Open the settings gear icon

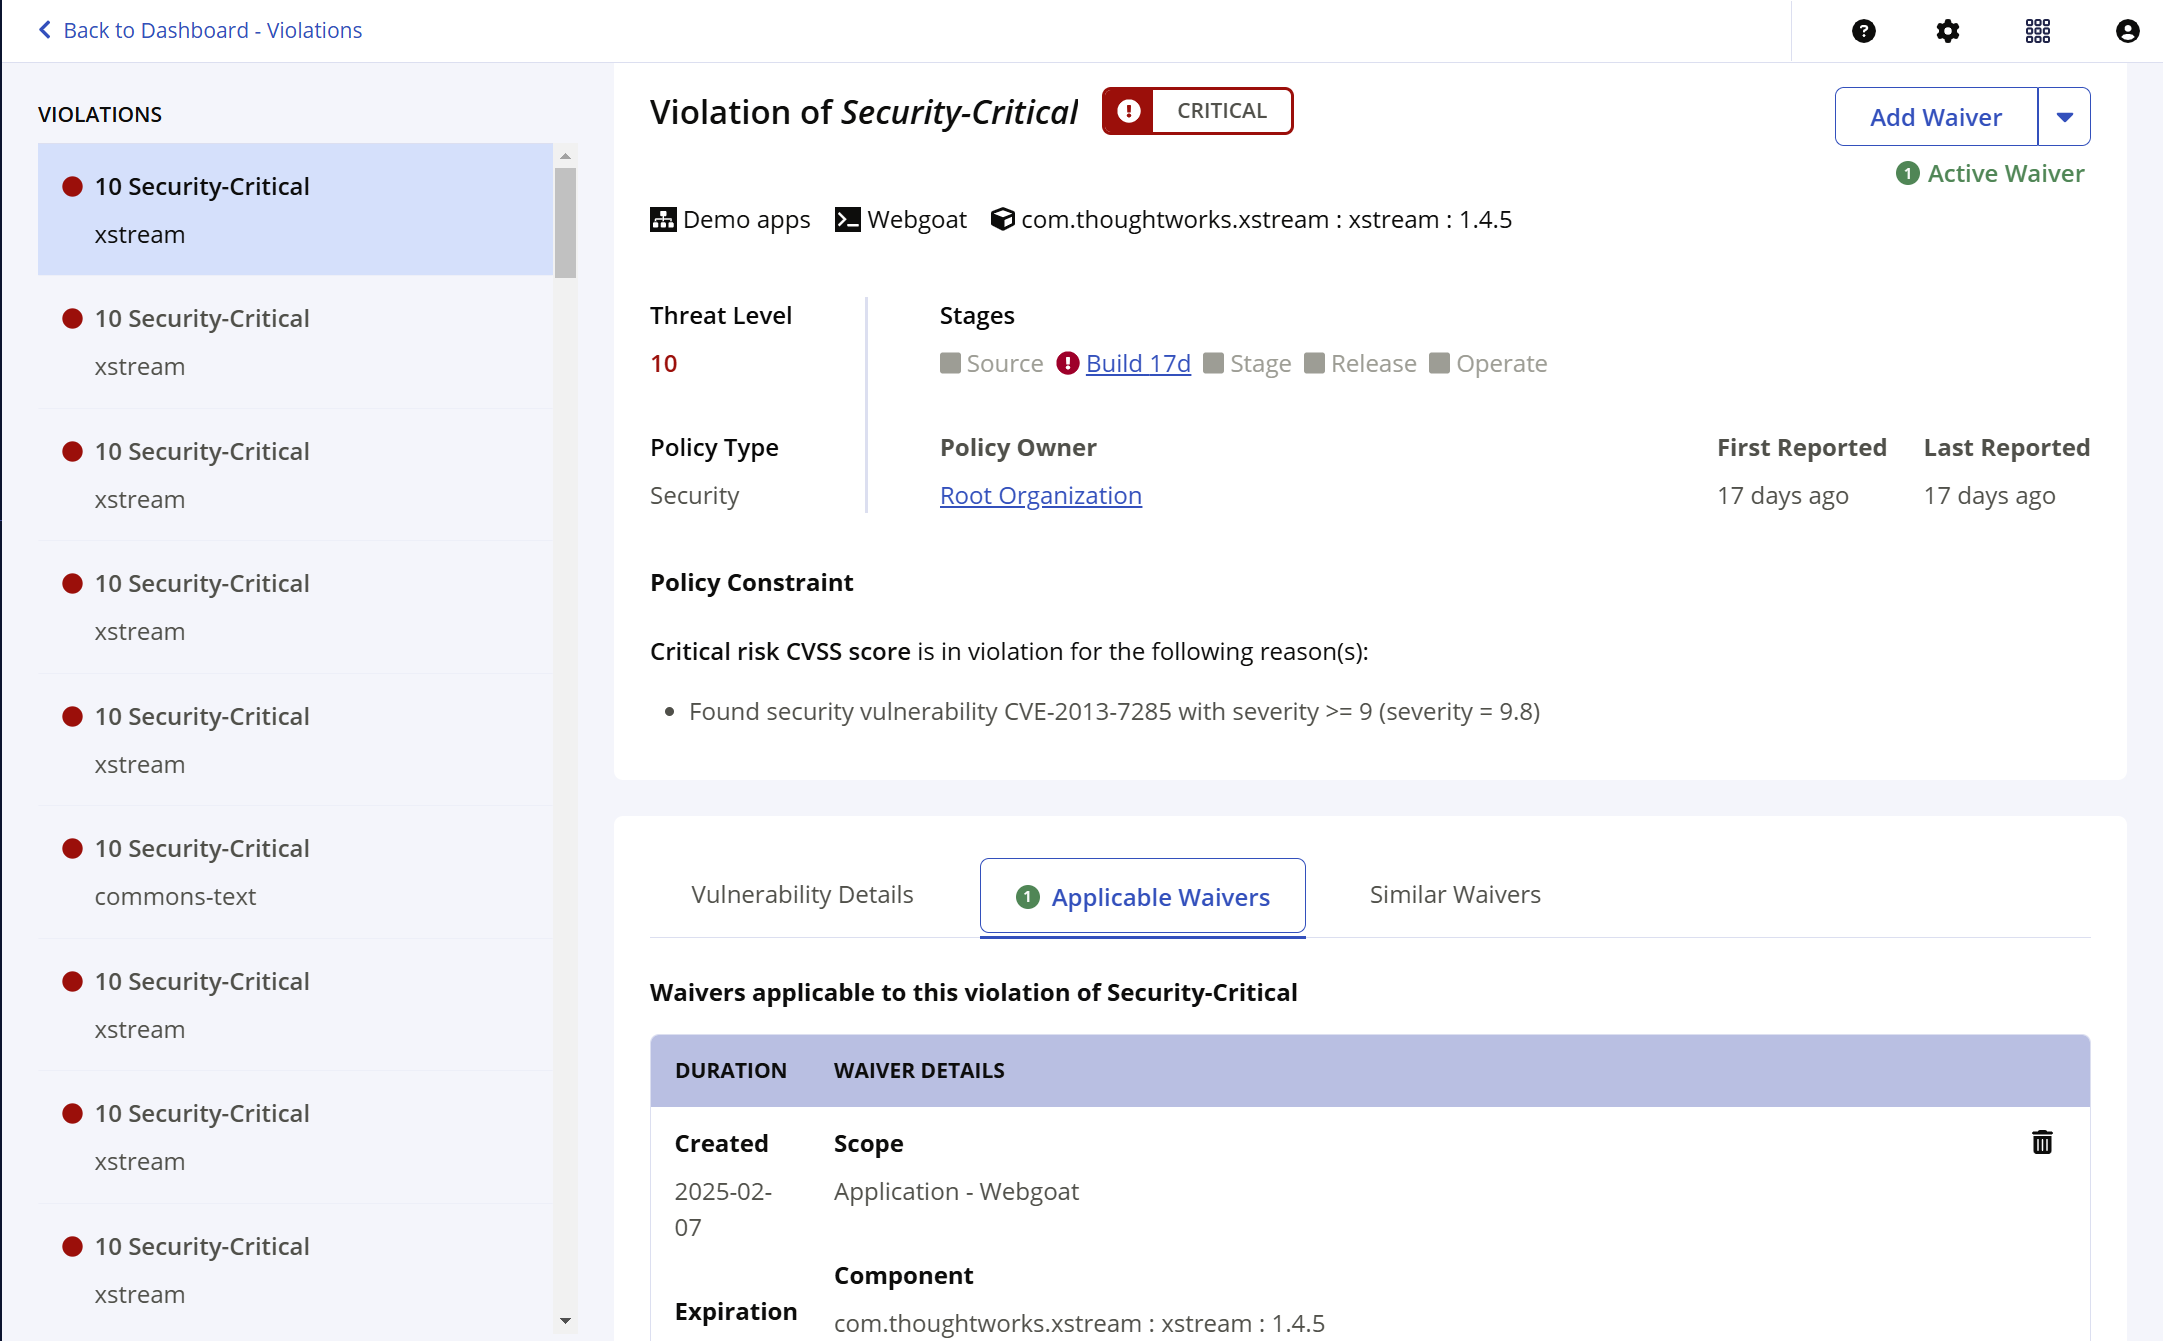click(1947, 31)
